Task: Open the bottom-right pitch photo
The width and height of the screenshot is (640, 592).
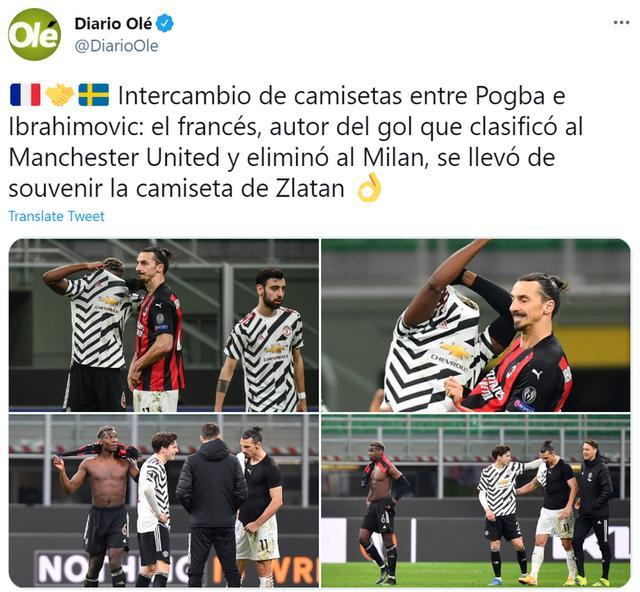Action: (476, 501)
